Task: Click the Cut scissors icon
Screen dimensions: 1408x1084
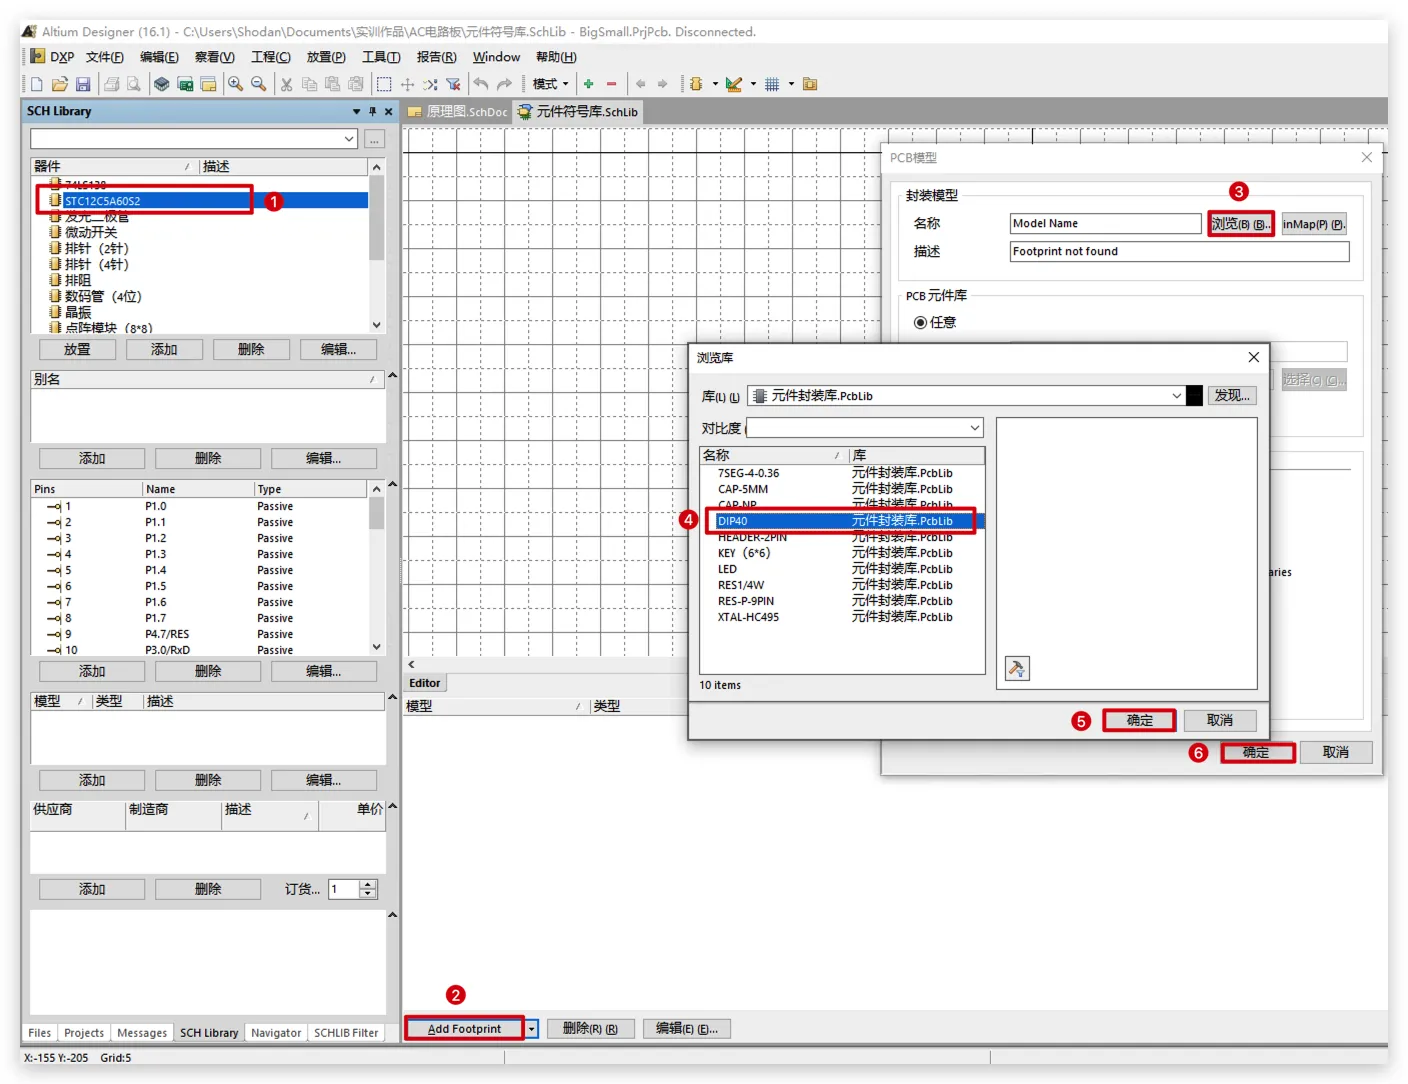Action: (x=286, y=84)
